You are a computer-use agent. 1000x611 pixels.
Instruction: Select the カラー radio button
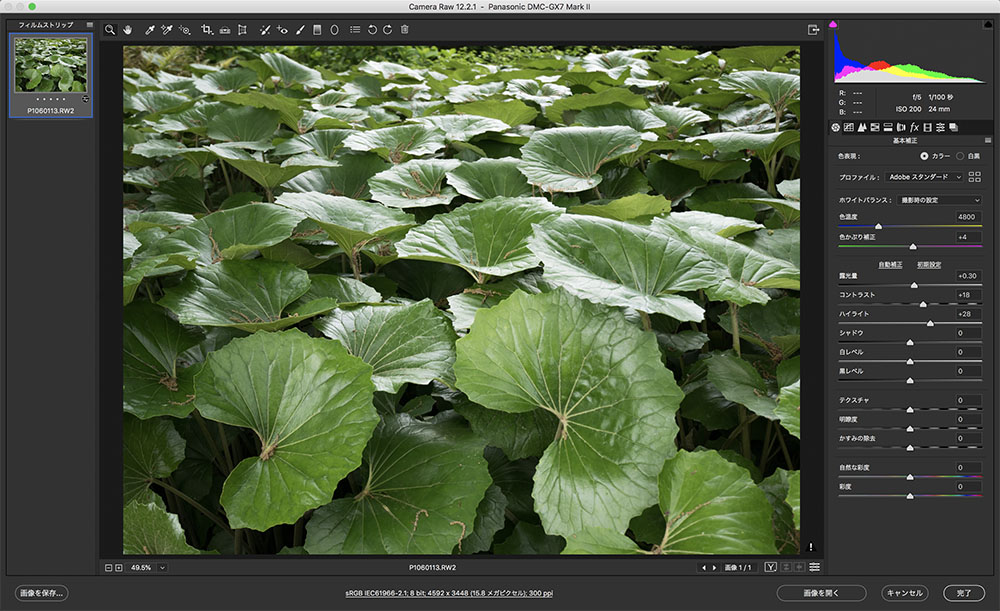point(923,156)
